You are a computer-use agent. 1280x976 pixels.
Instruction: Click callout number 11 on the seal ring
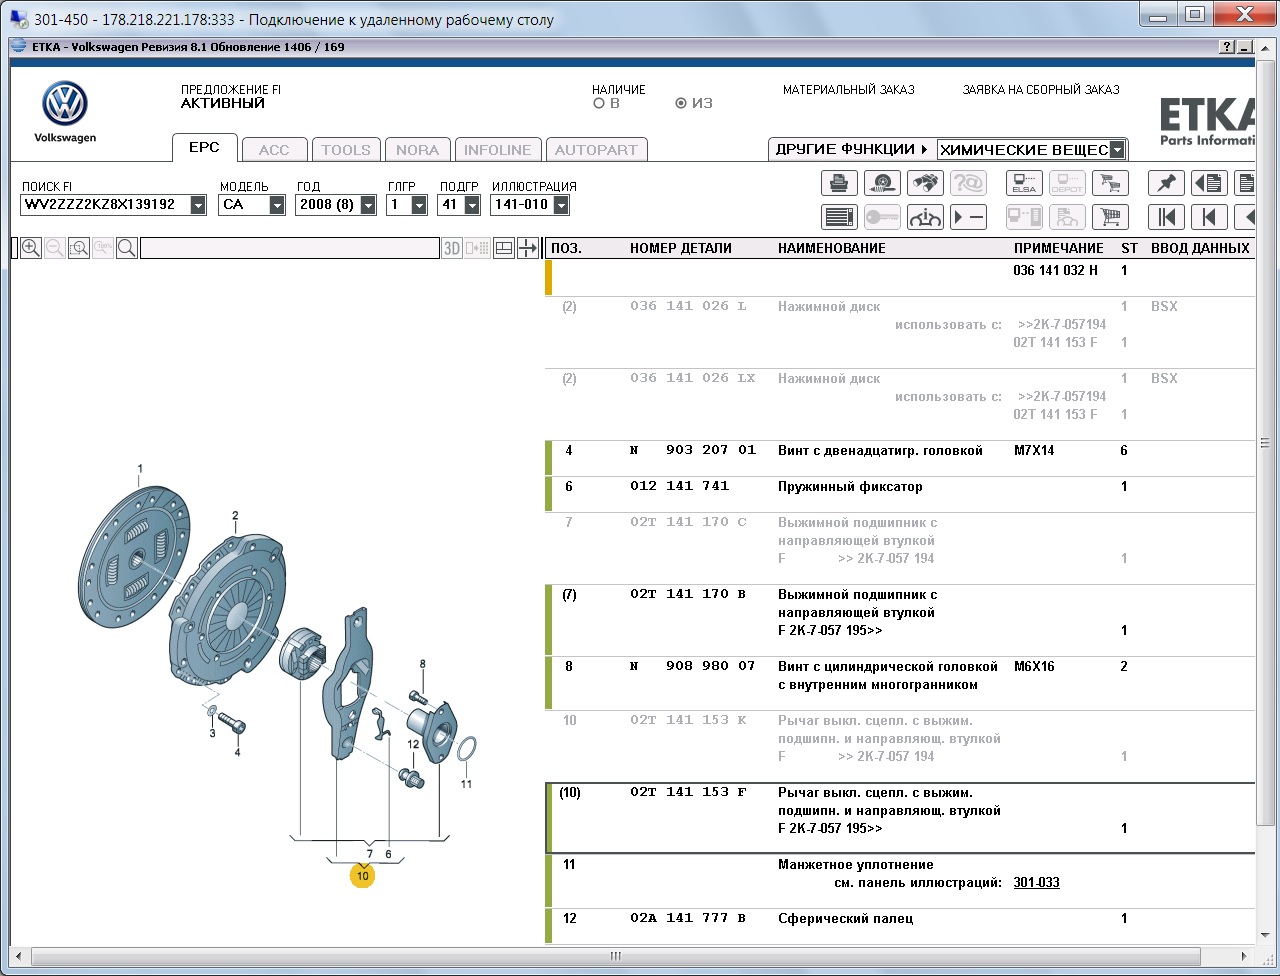(466, 784)
